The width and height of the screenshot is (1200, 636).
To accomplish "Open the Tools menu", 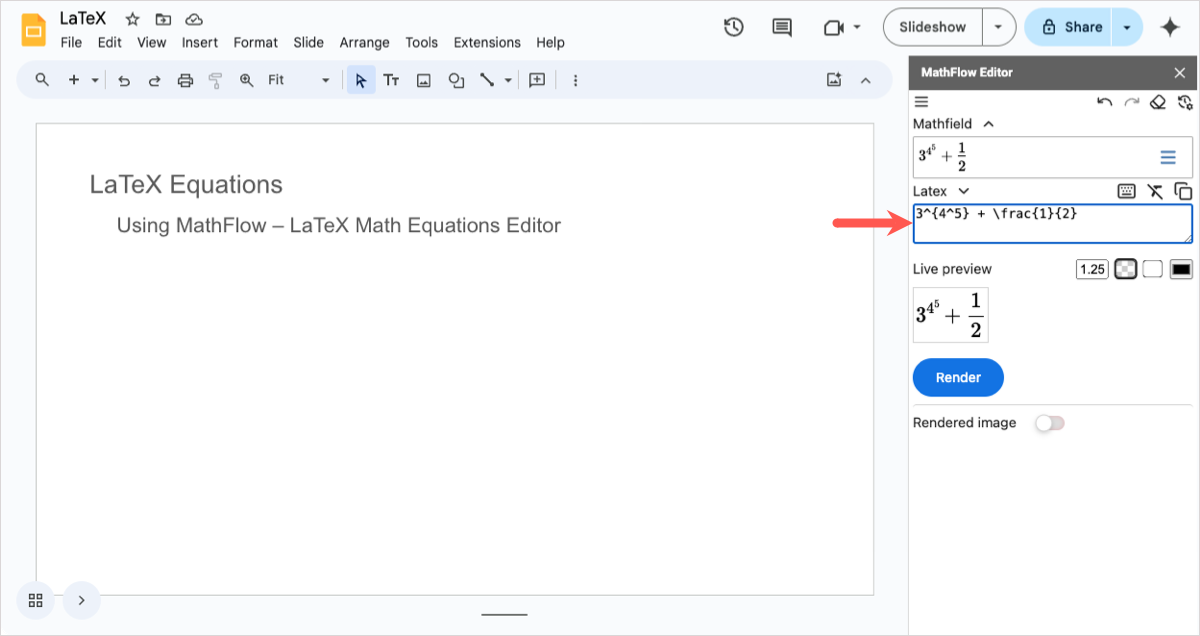I will pyautogui.click(x=422, y=43).
